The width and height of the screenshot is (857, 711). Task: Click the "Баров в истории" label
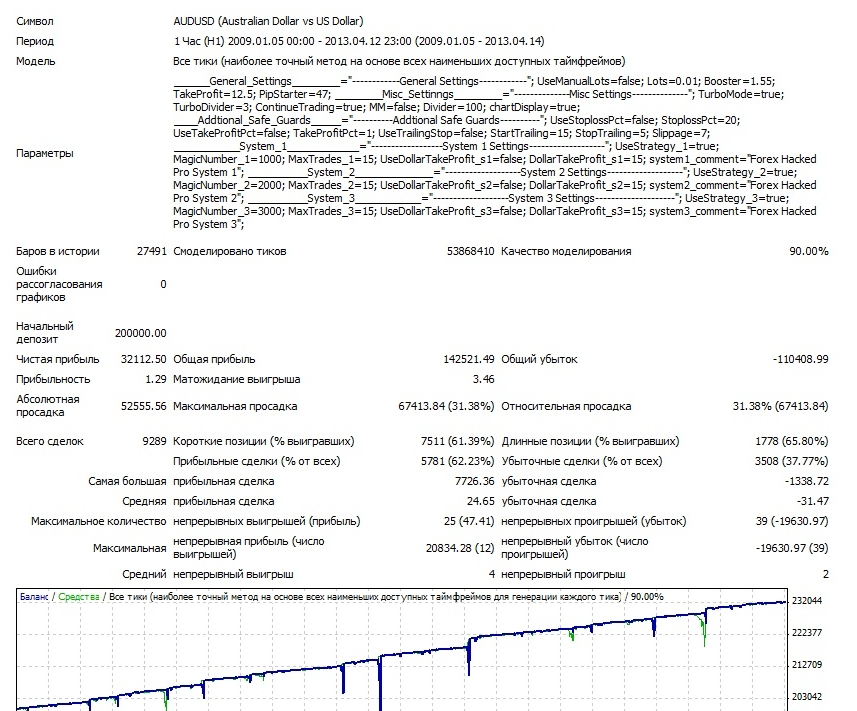coord(56,251)
